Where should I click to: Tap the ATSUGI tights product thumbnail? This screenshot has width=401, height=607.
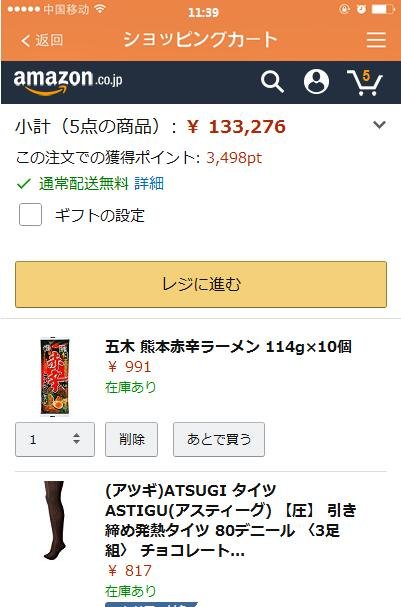click(x=54, y=520)
